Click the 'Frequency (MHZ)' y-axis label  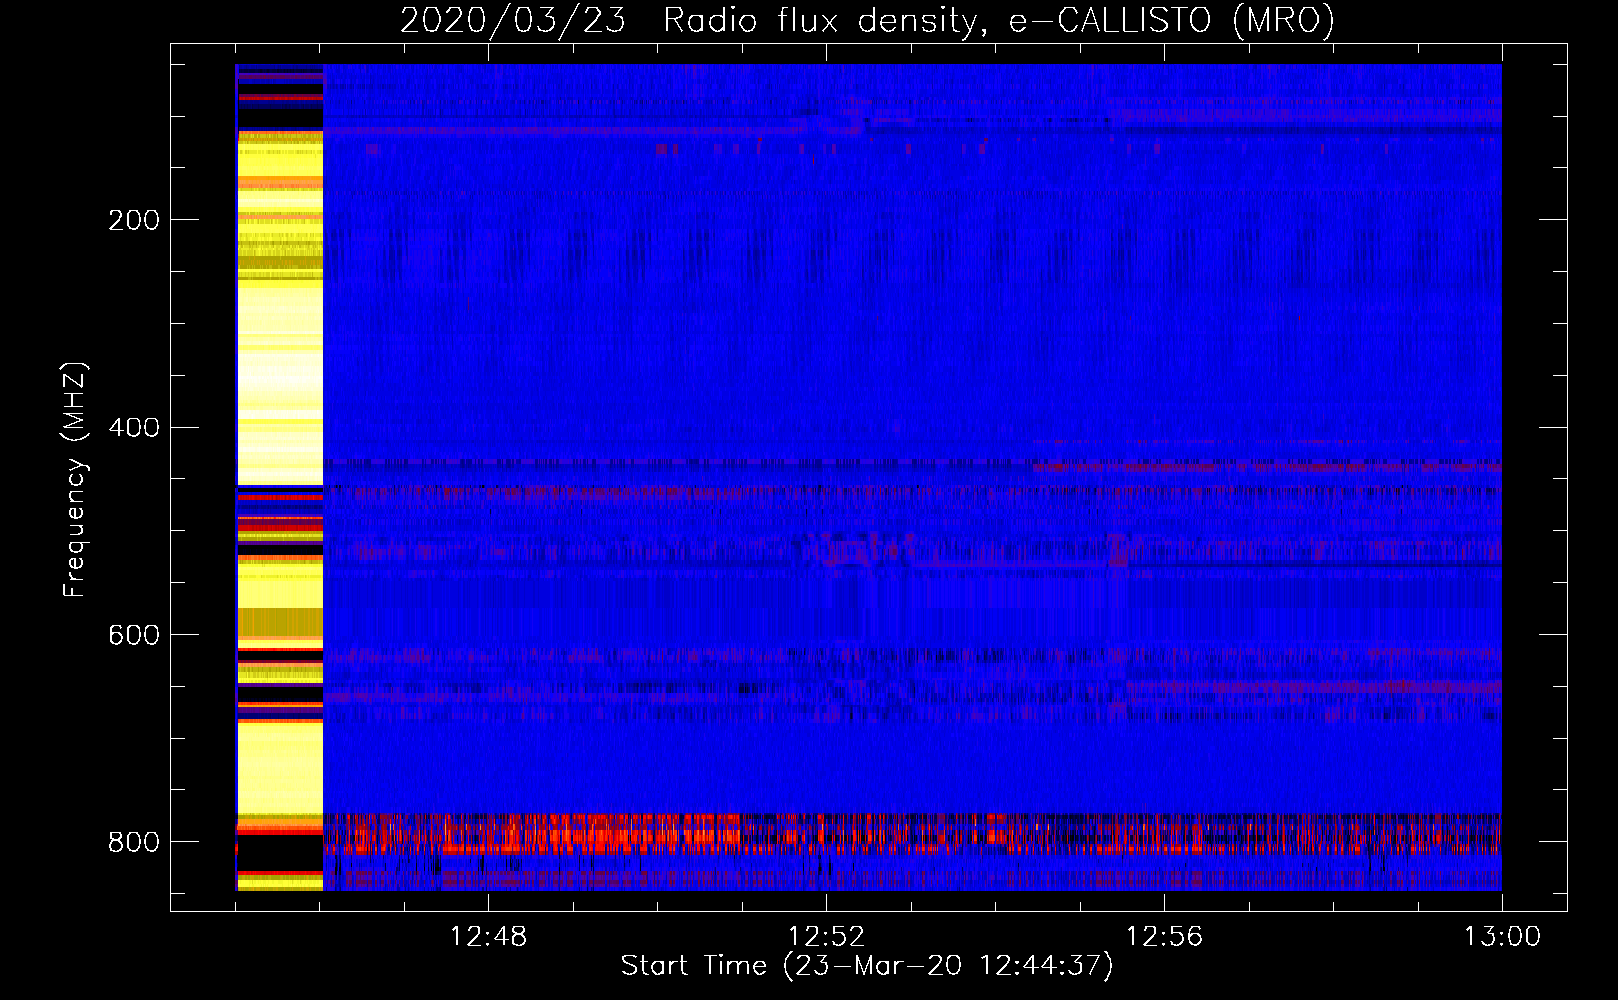tap(74, 479)
